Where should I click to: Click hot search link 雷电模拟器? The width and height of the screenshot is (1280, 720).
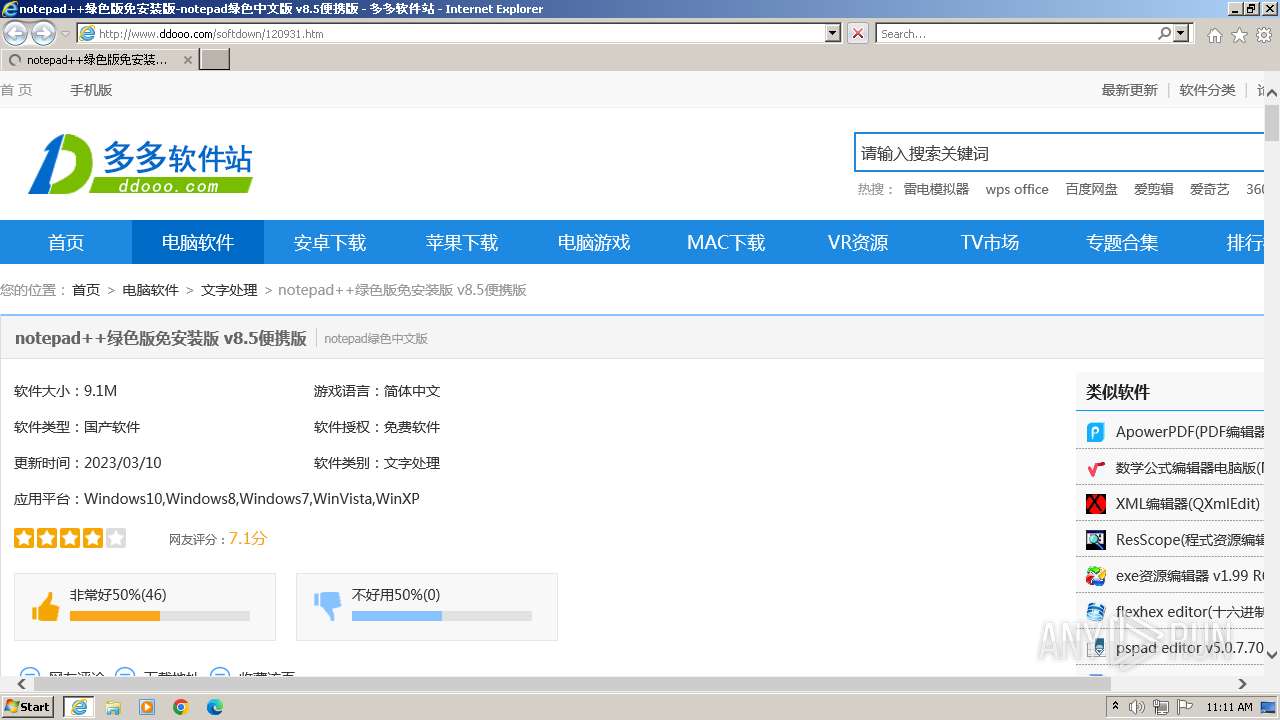[936, 189]
